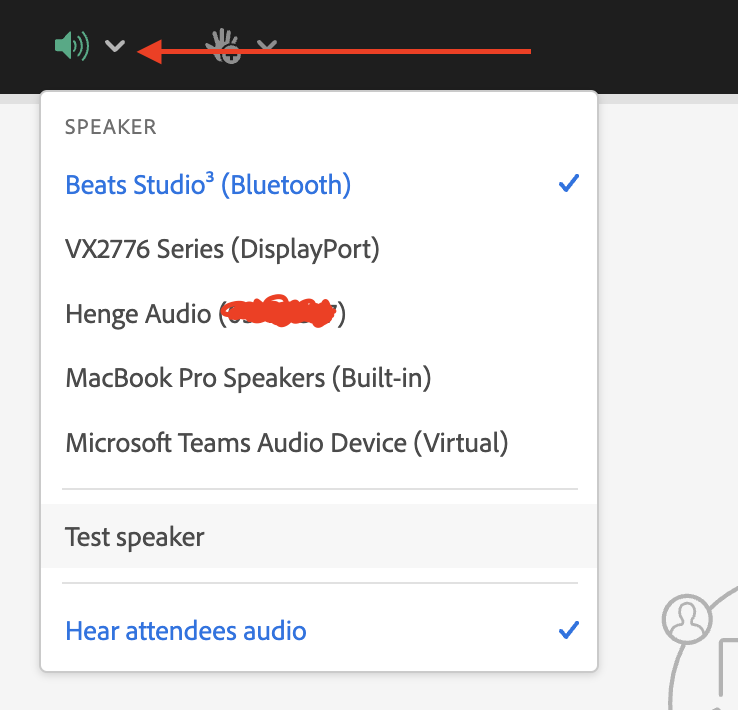The image size is (738, 710).
Task: Pick Microsoft Teams Audio Device (Virtual)
Action: click(x=319, y=442)
